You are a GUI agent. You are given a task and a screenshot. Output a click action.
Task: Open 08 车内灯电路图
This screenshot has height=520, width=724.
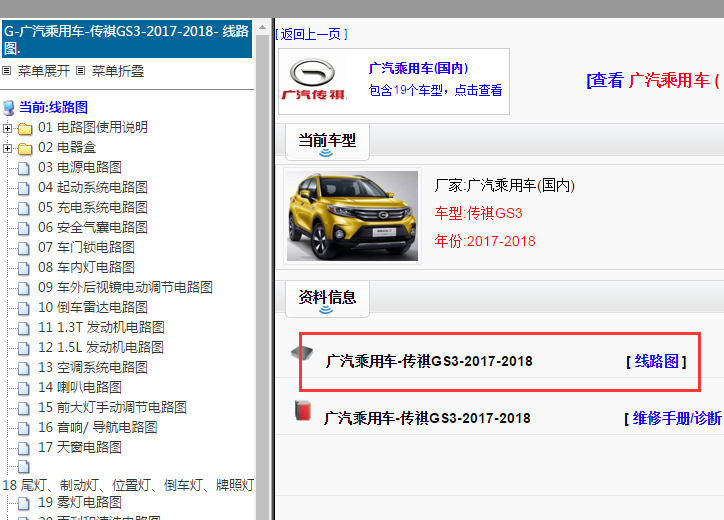(x=86, y=267)
